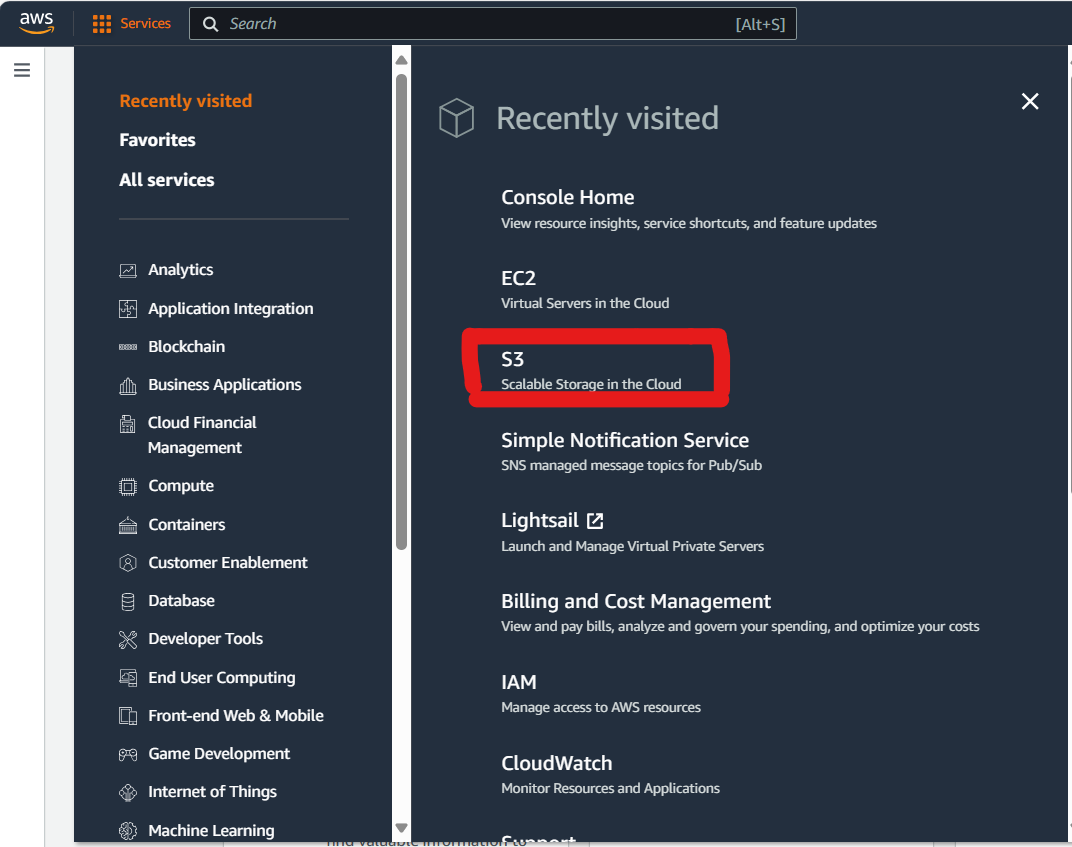
Task: Click the Compute chip icon
Action: click(x=128, y=486)
